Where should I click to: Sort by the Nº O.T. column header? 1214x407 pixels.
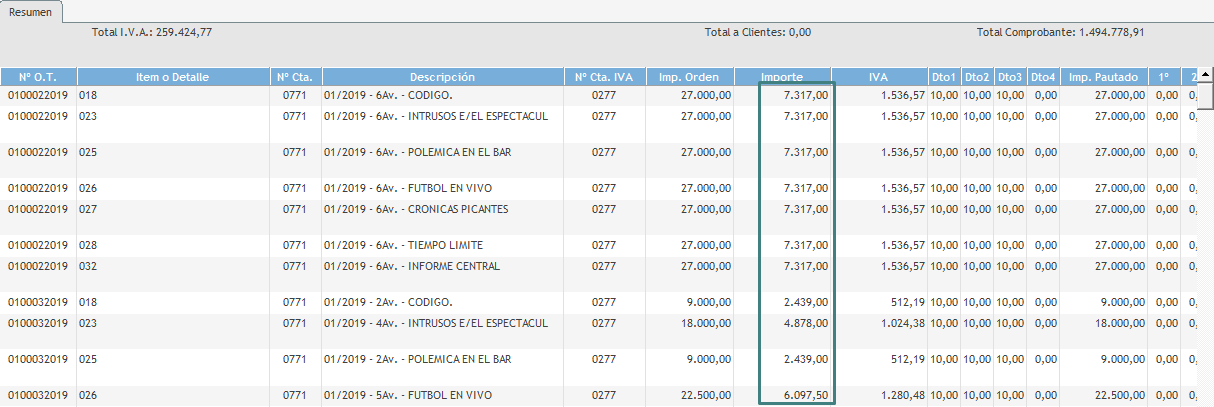click(38, 77)
